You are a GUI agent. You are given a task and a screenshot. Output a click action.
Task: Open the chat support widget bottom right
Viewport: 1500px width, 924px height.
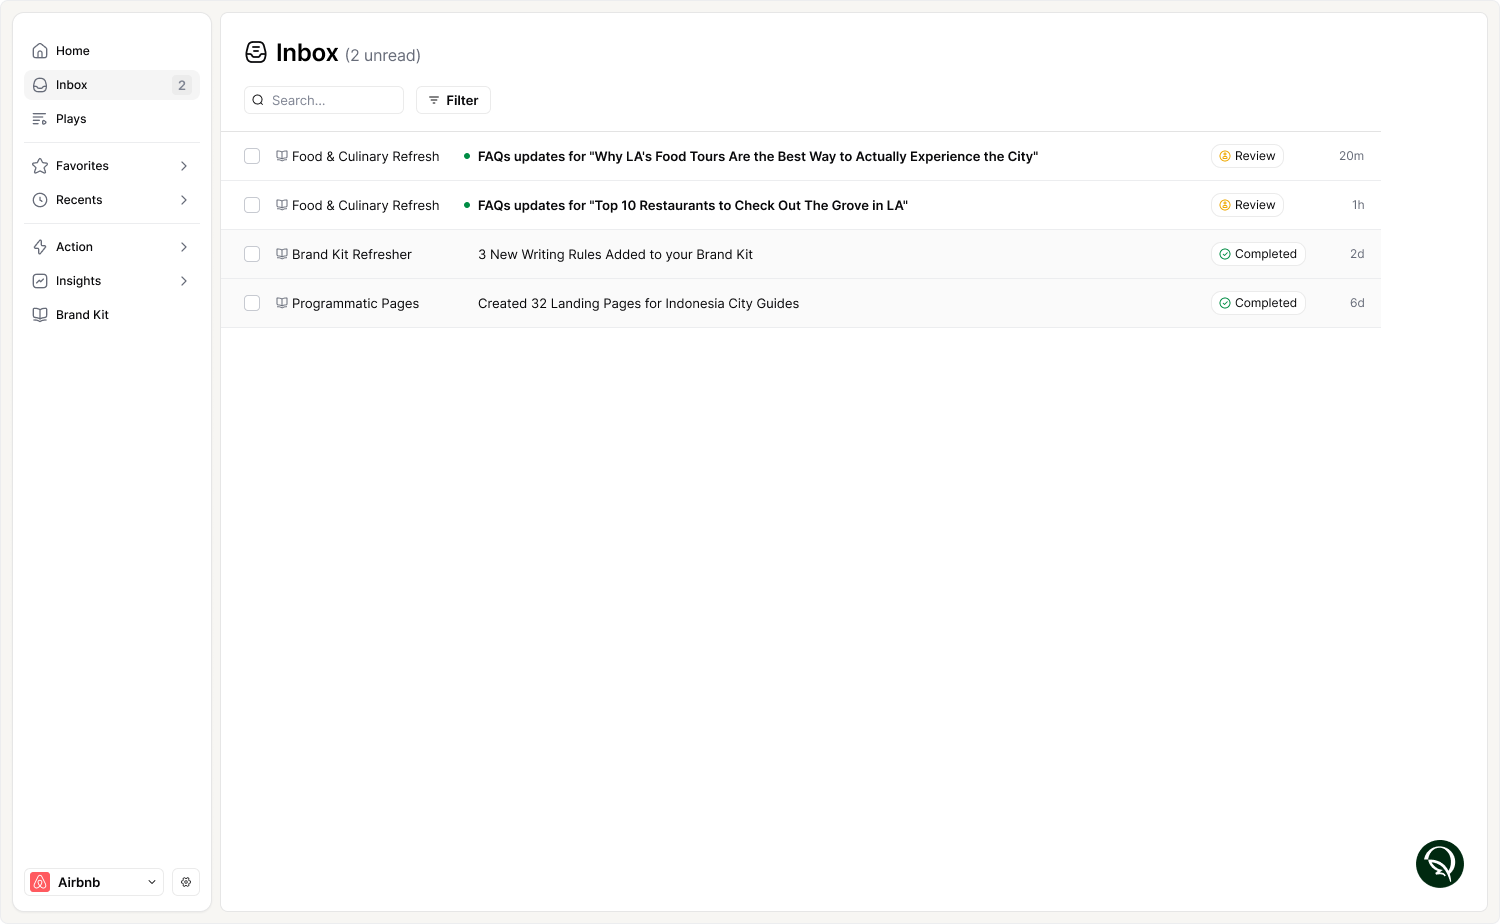[1440, 863]
